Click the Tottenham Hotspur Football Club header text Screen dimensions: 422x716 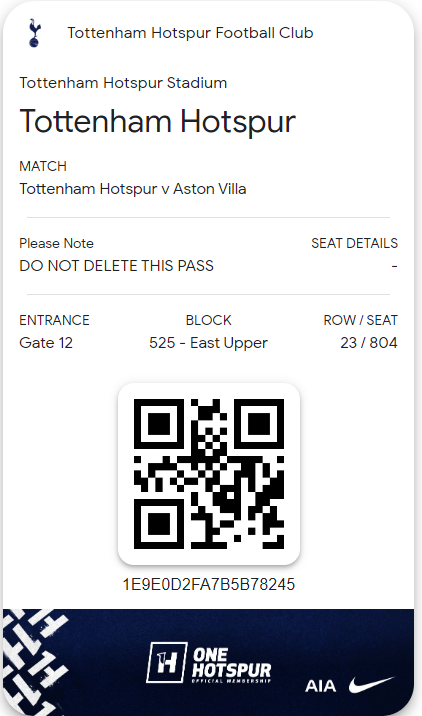pos(190,33)
